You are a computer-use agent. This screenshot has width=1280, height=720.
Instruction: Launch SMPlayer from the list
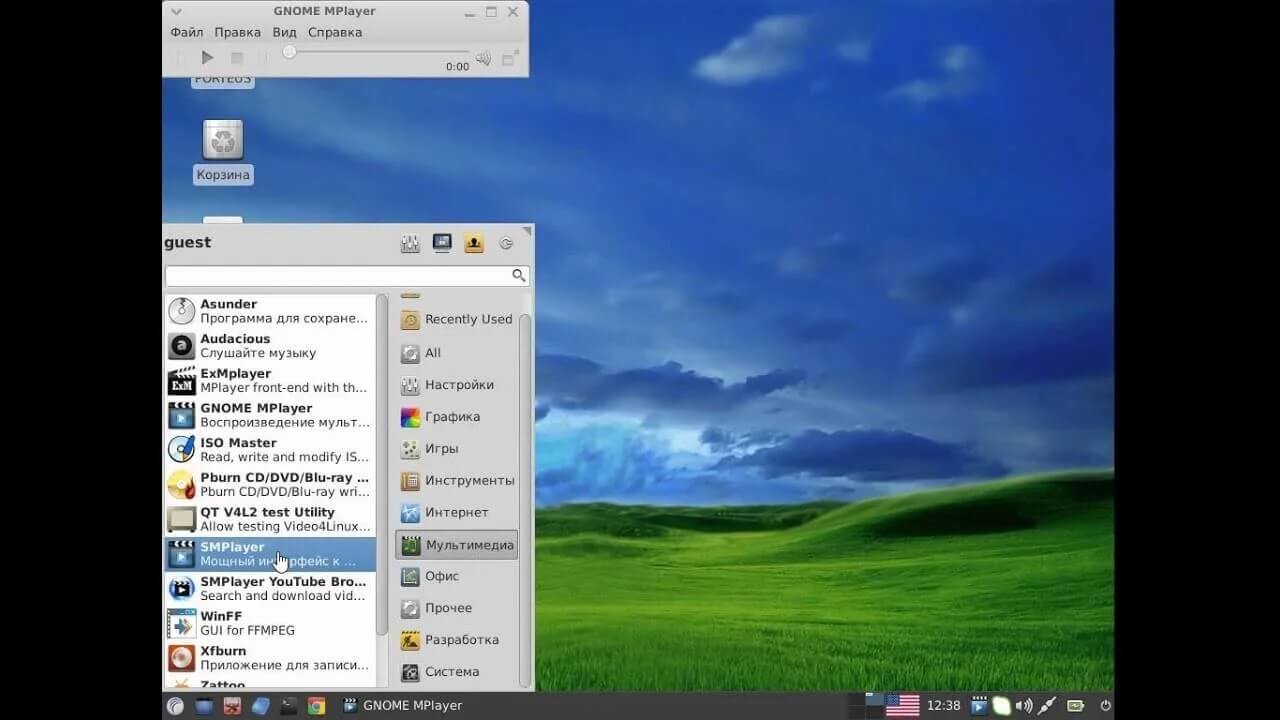270,554
